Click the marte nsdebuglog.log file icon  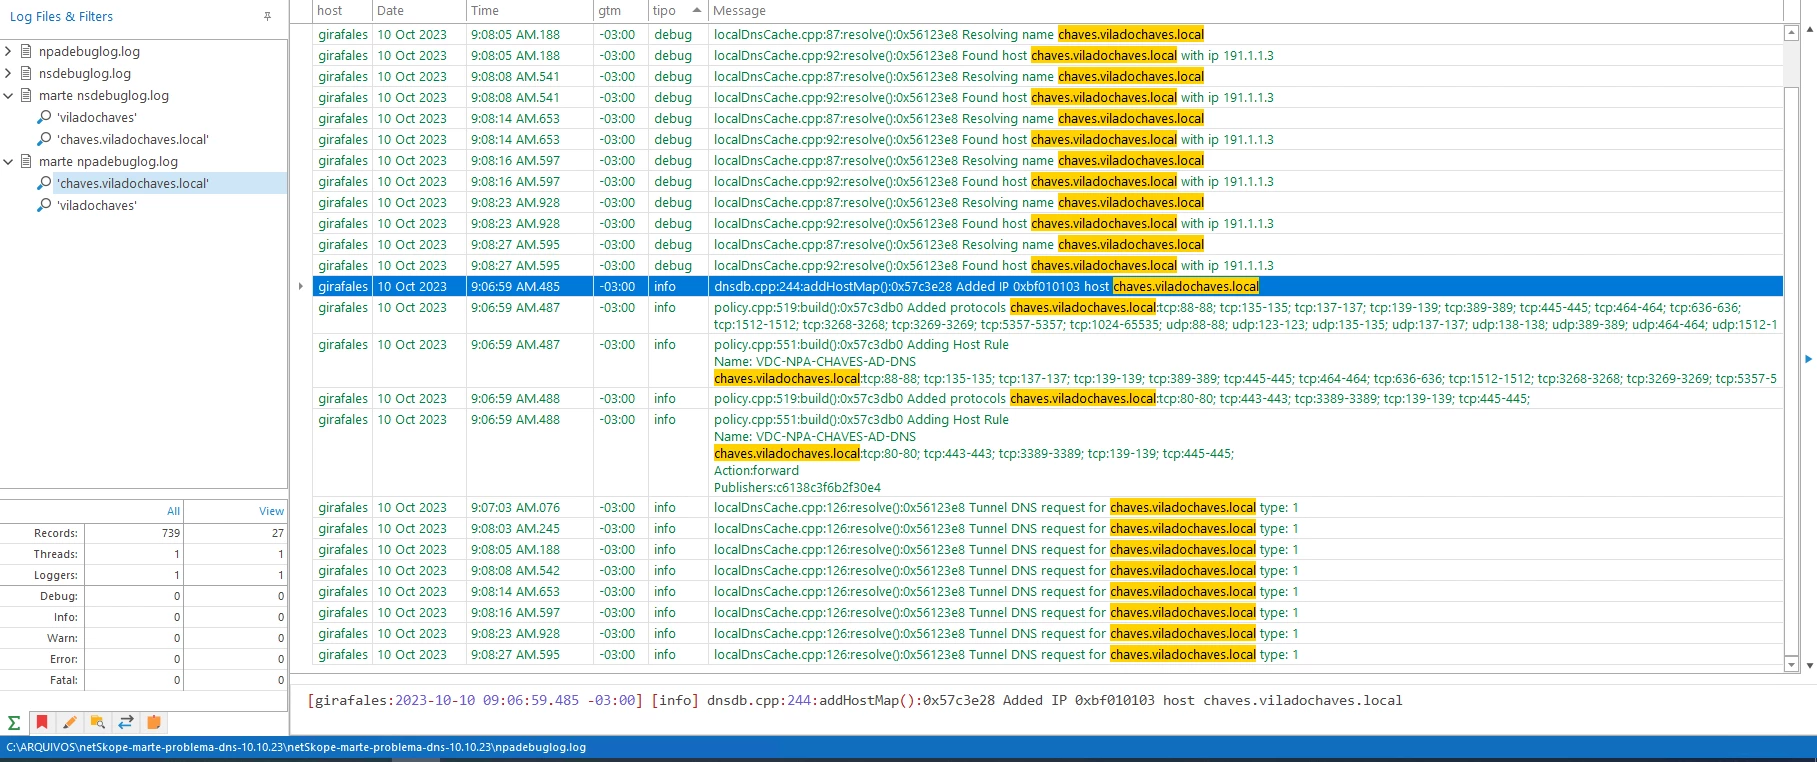tap(27, 95)
